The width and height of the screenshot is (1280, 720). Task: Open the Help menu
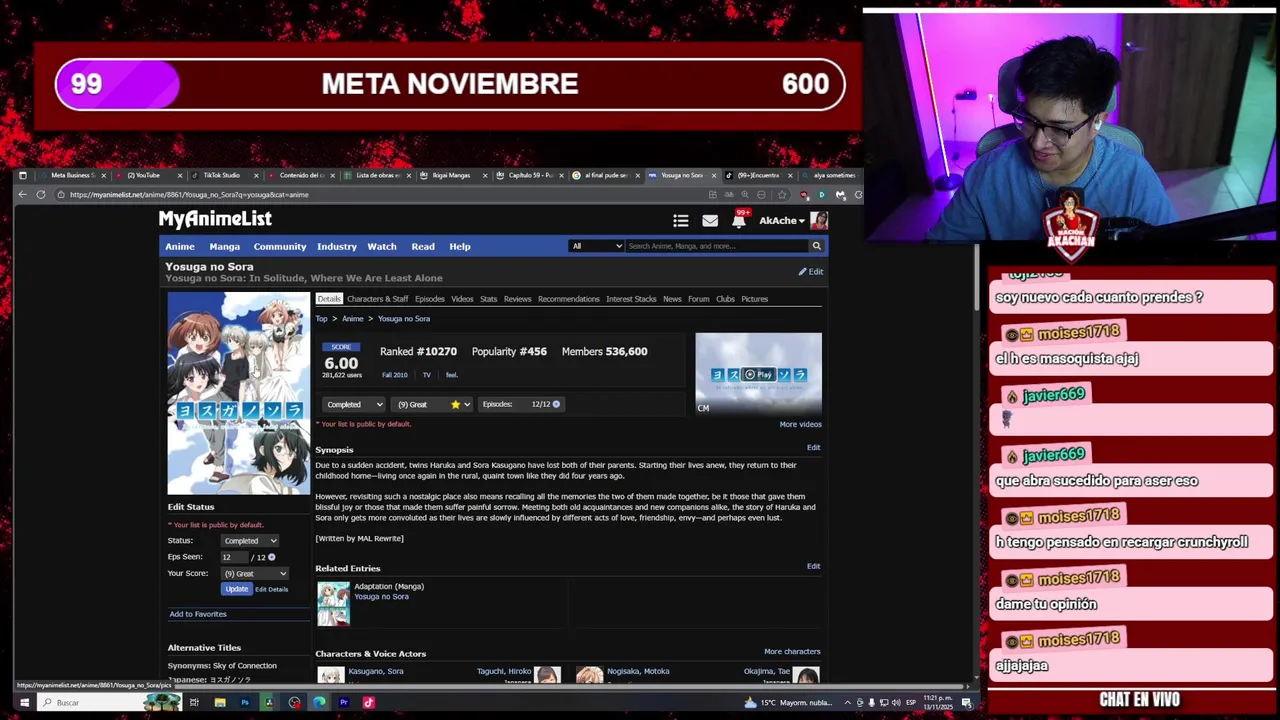coord(460,246)
